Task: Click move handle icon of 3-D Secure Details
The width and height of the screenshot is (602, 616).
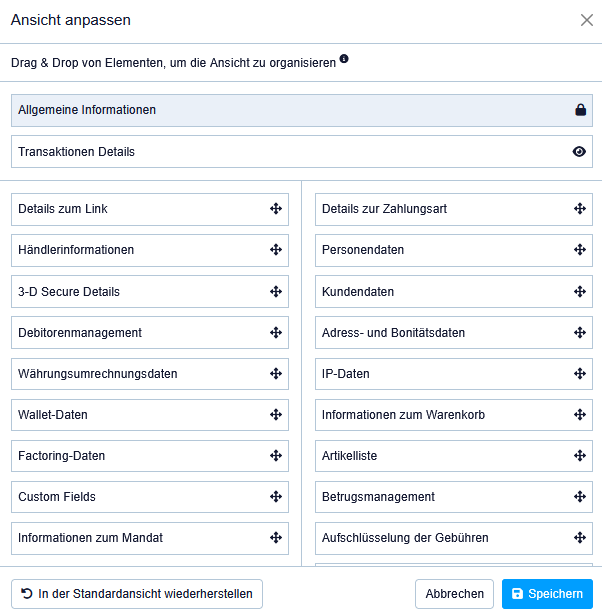Action: tap(276, 292)
